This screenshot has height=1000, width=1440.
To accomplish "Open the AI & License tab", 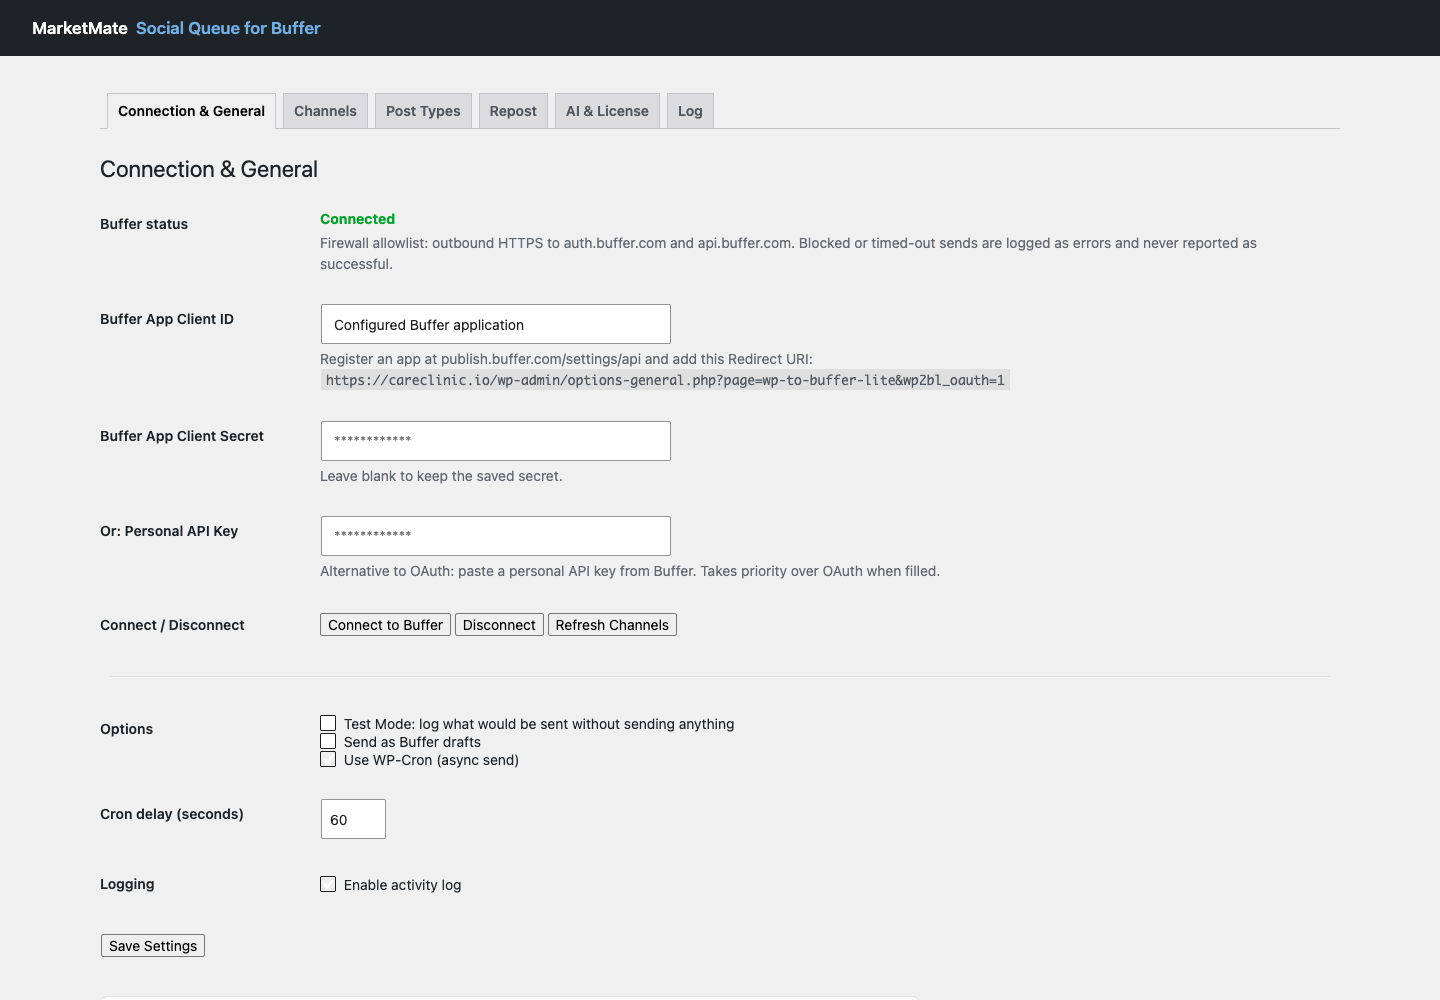I will click(x=607, y=111).
